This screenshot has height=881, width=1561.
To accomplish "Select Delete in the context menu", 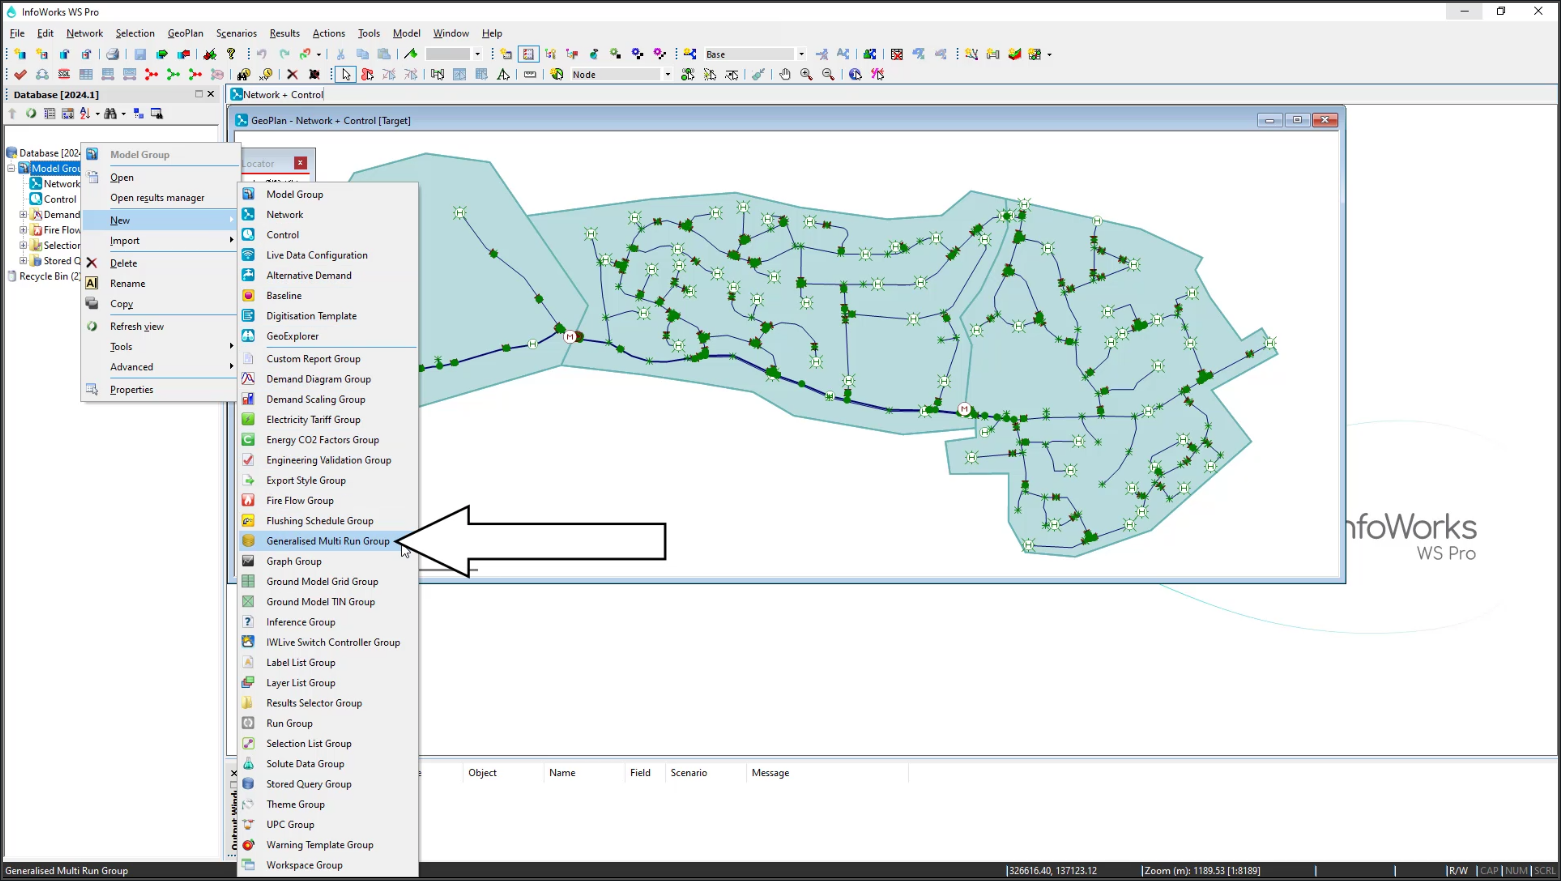I will 160,263.
